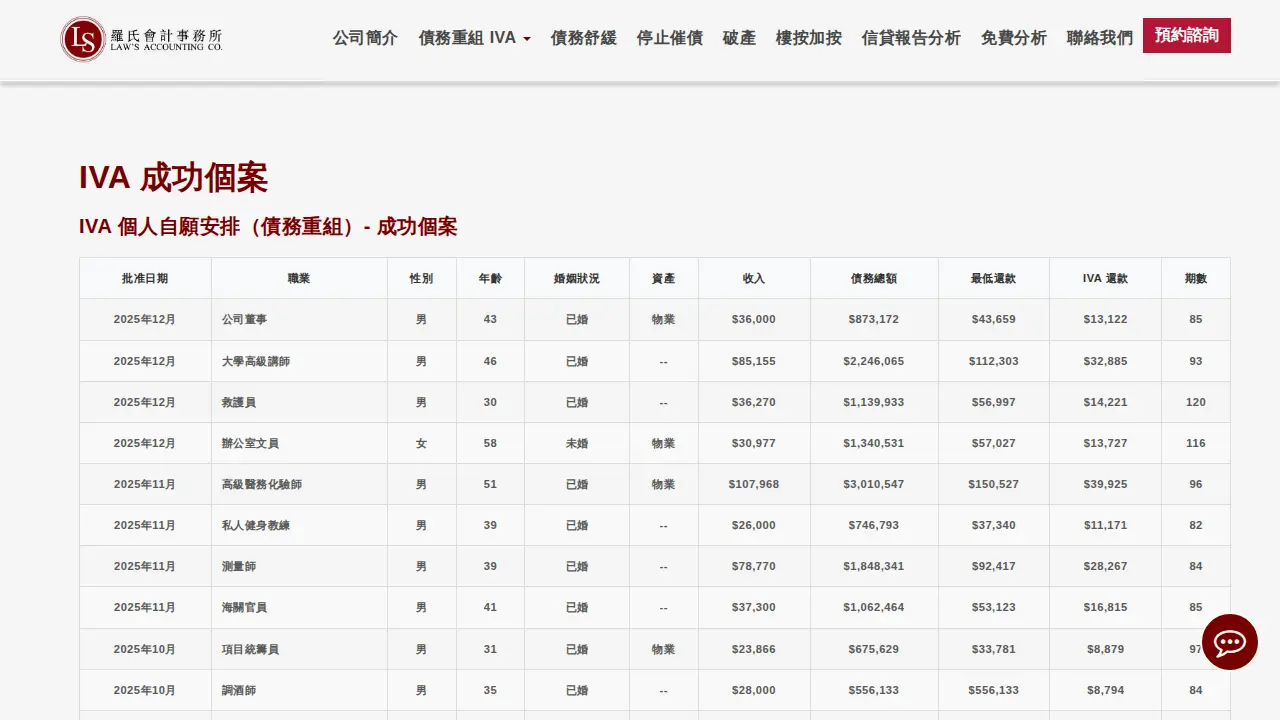This screenshot has height=720, width=1280.
Task: Click the 批准日期 column header
Action: (145, 279)
